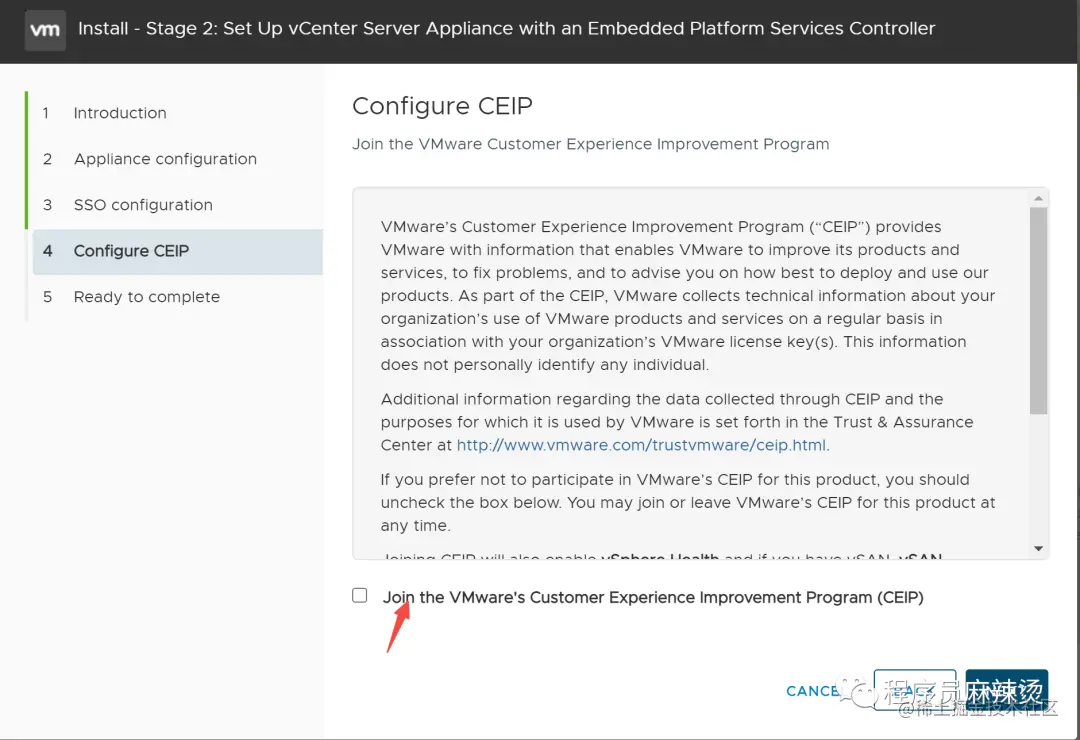Screen dimensions: 1080x740
Task: Click scrollbar up arrow in CEIP text
Action: point(1038,198)
